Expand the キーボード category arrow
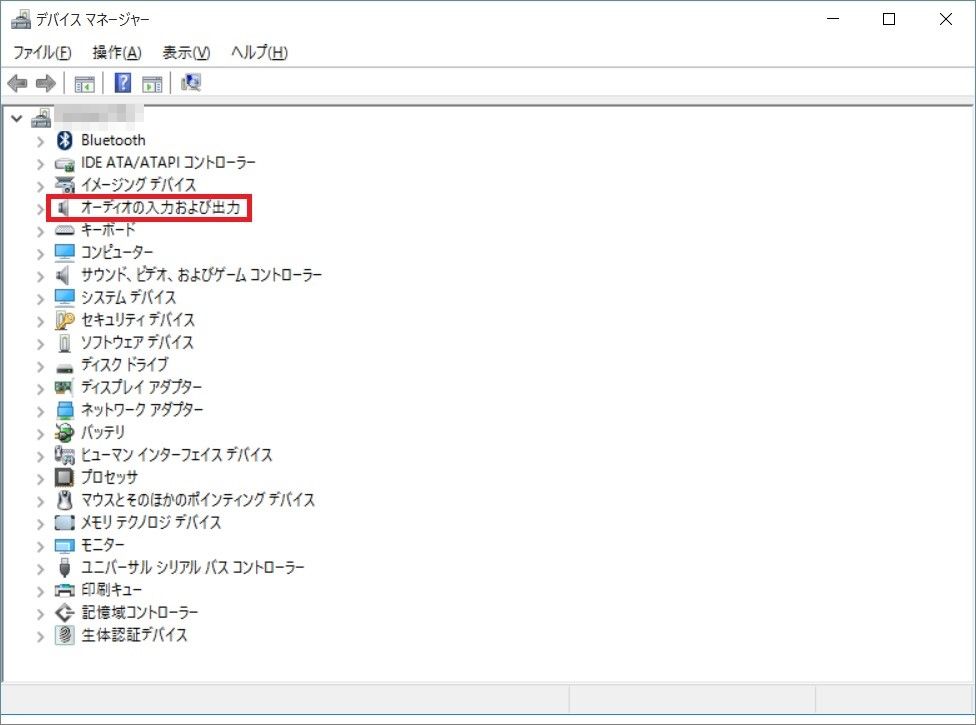Viewport: 976px width, 725px height. pos(40,230)
